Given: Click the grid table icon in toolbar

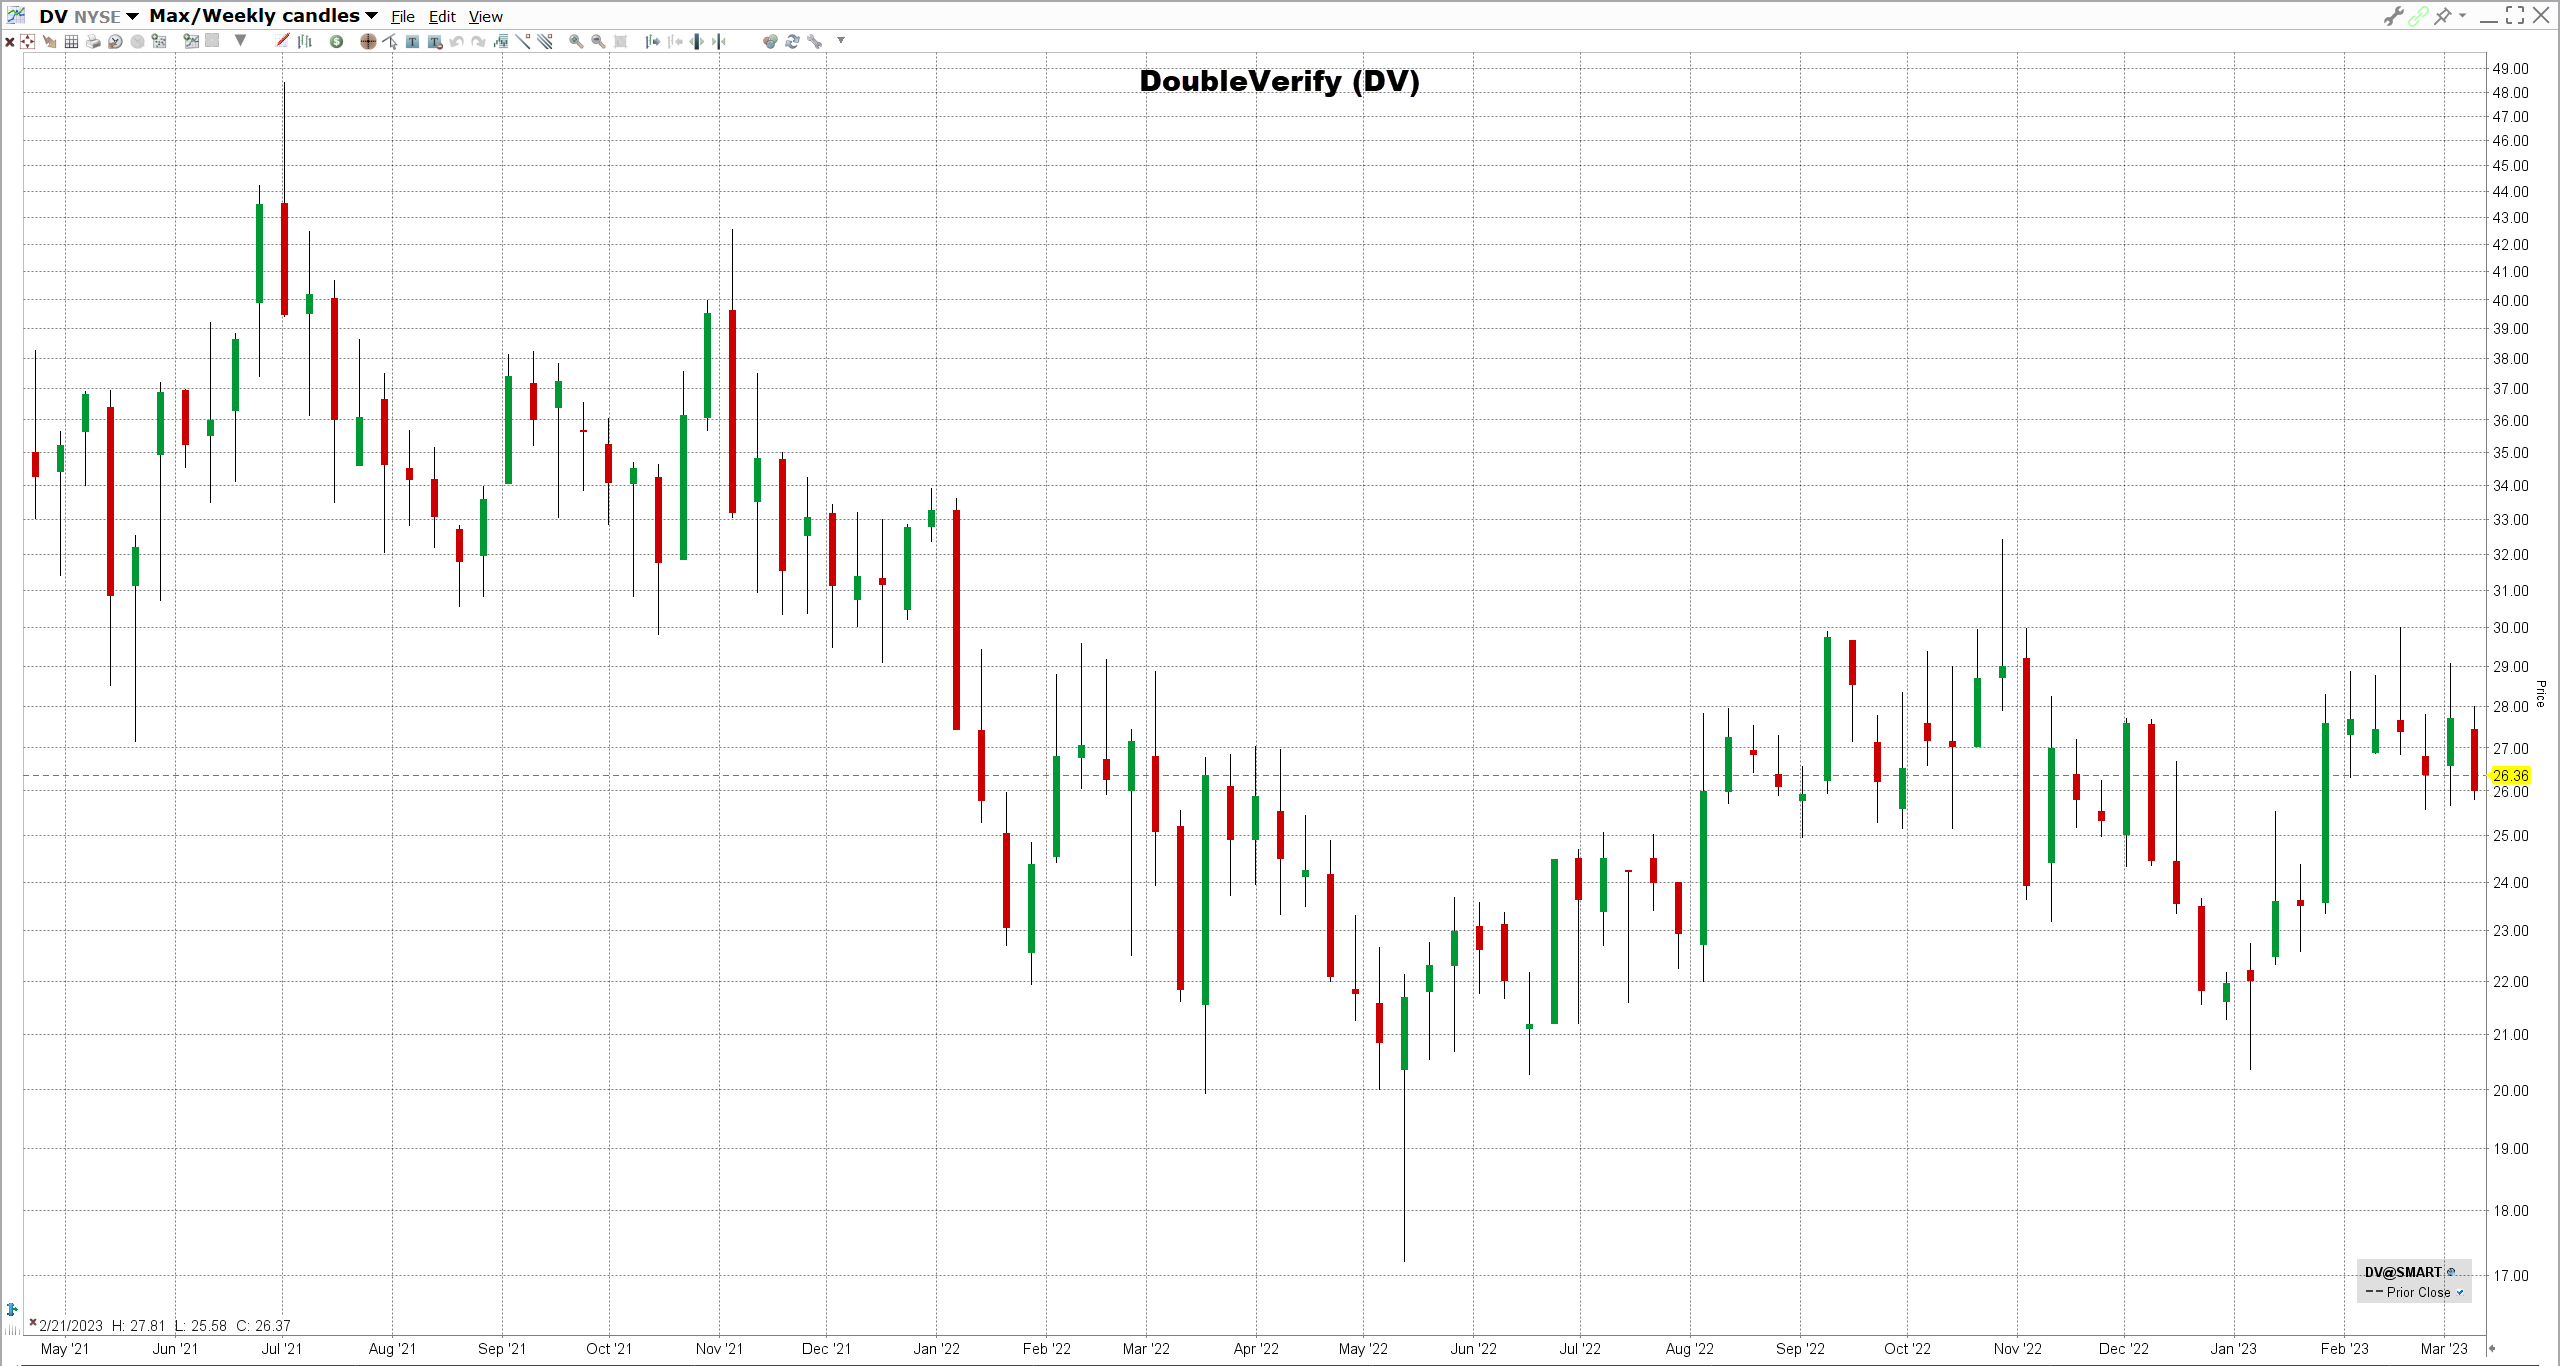Looking at the screenshot, I should point(71,41).
